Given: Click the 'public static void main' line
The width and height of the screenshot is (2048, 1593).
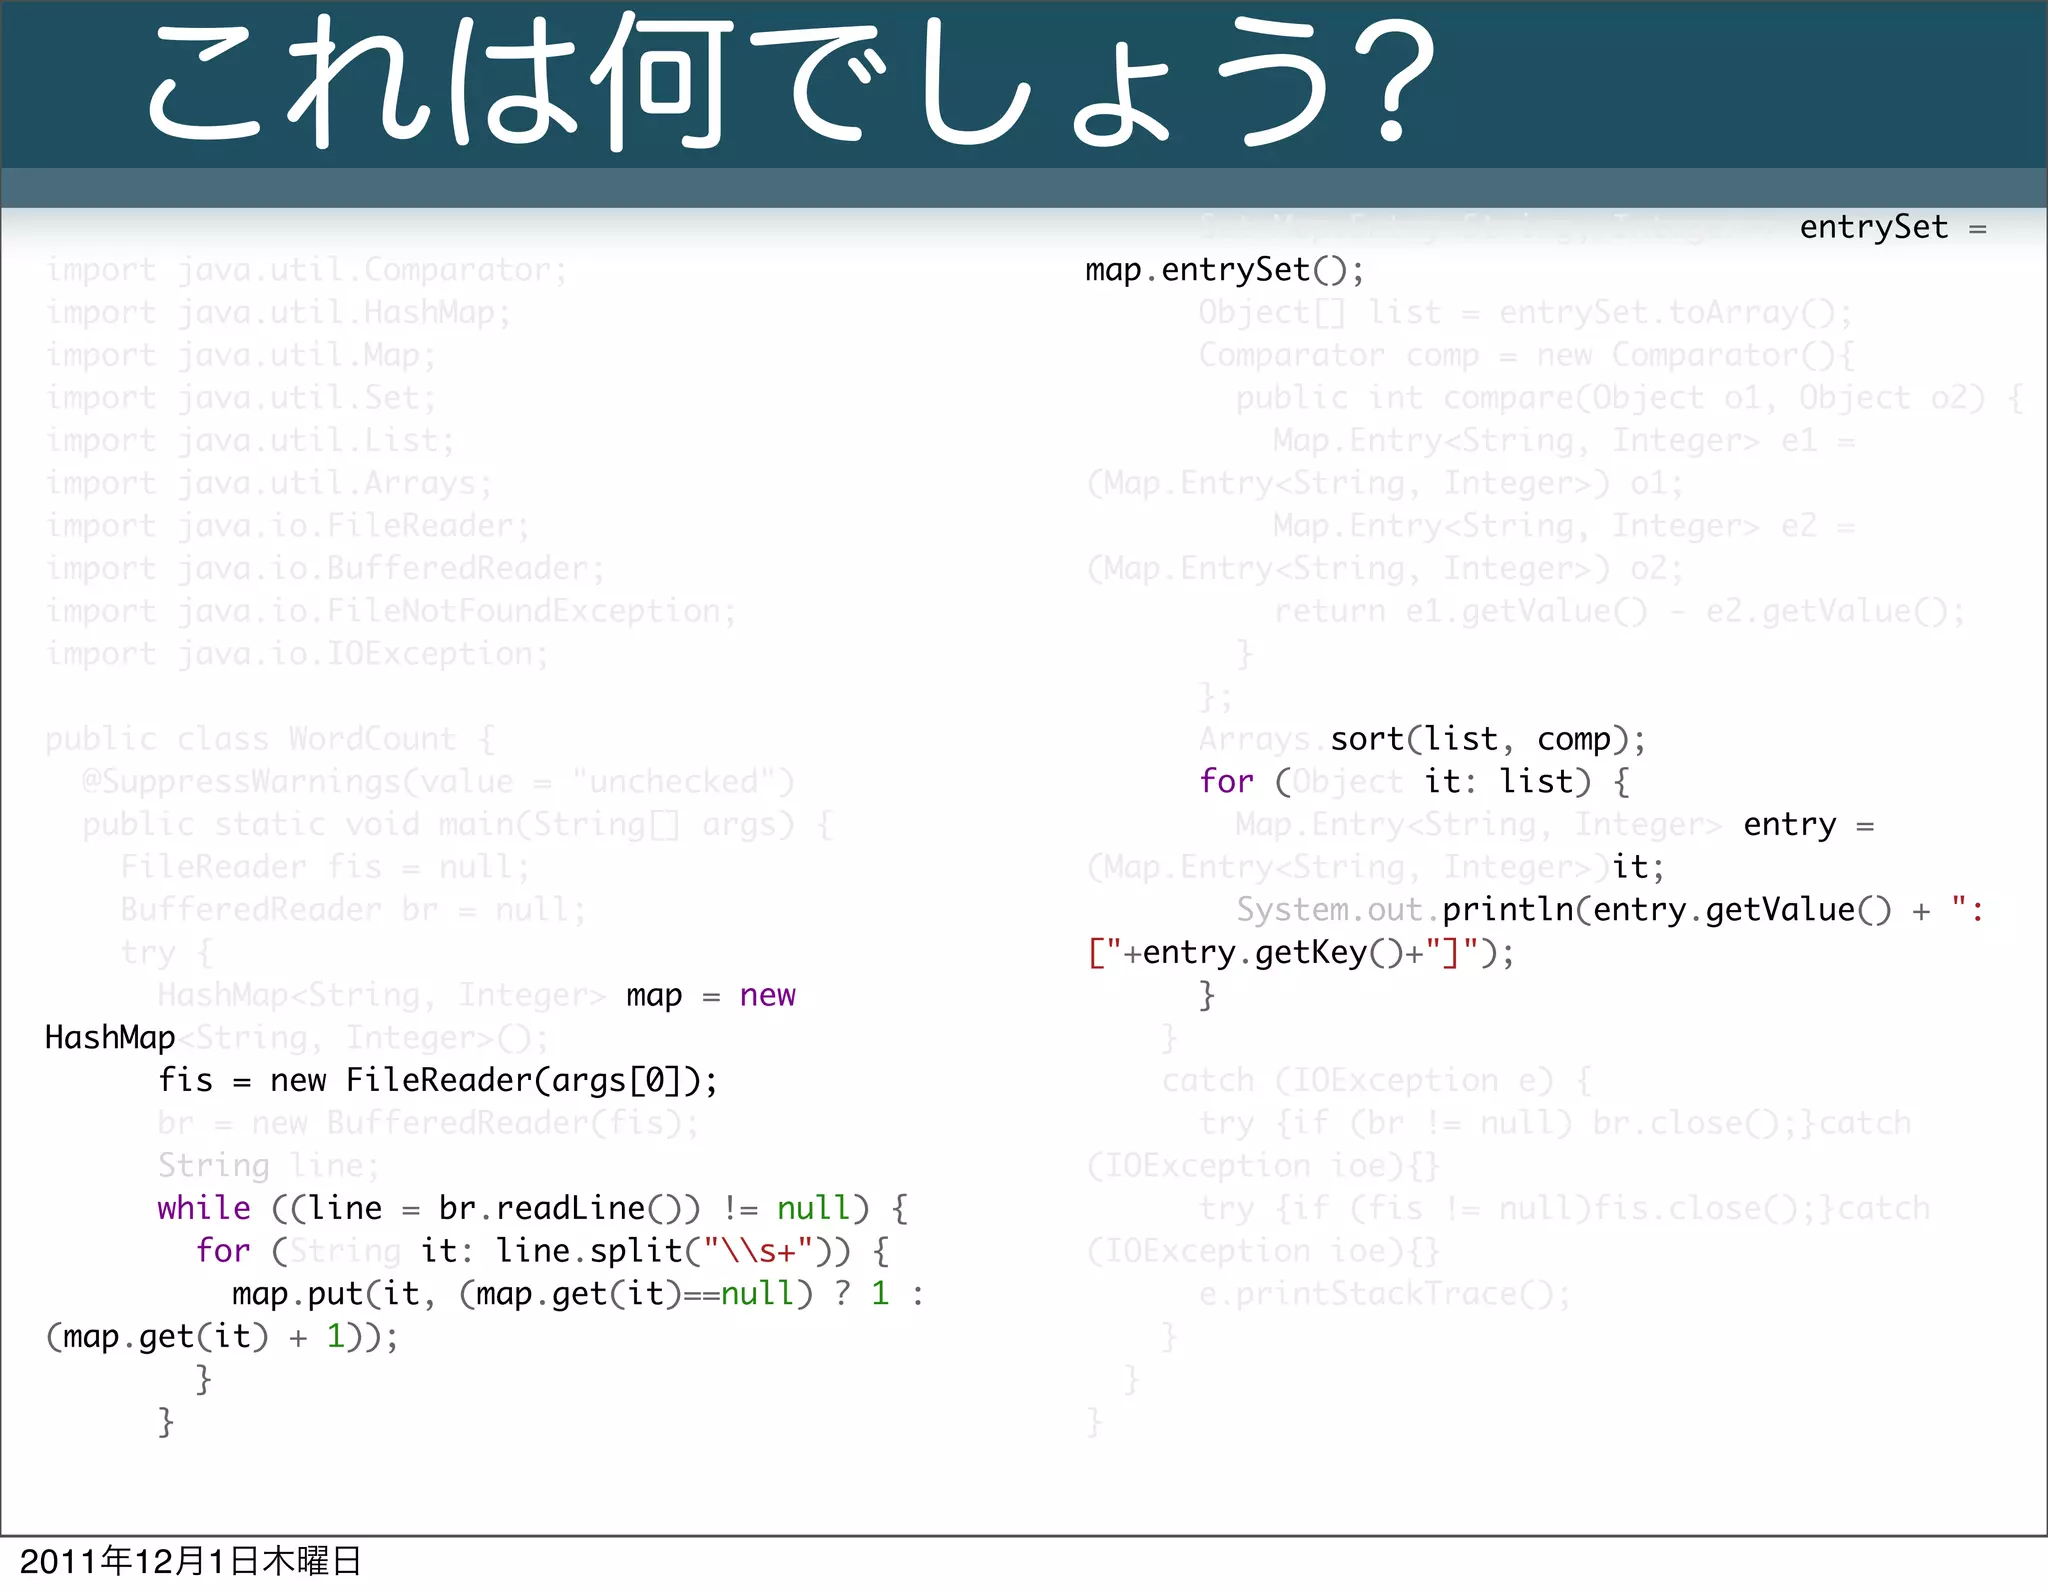Looking at the screenshot, I should coord(457,825).
